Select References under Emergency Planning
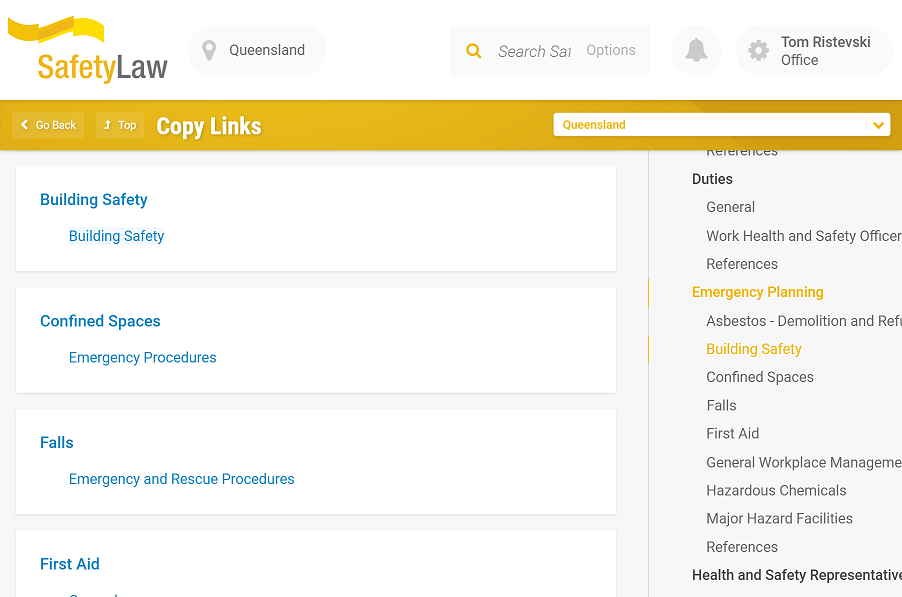The width and height of the screenshot is (902, 597). tap(742, 547)
